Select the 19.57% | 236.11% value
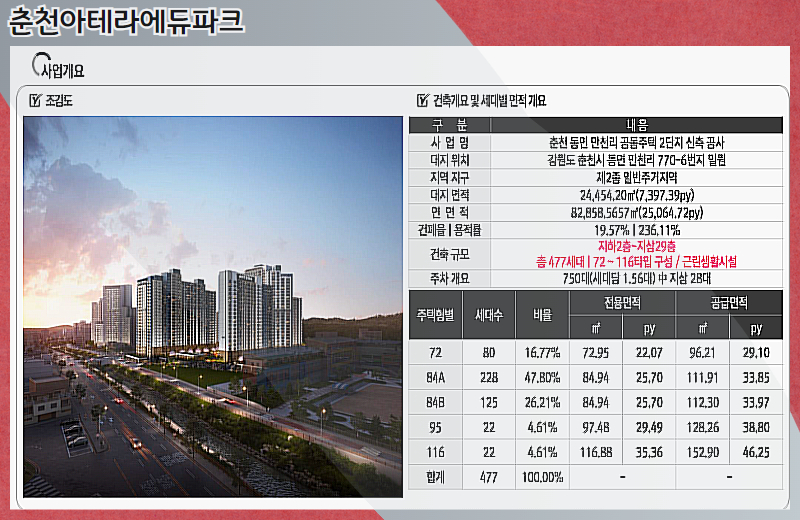Screen dimensions: 800x520 pos(637,230)
